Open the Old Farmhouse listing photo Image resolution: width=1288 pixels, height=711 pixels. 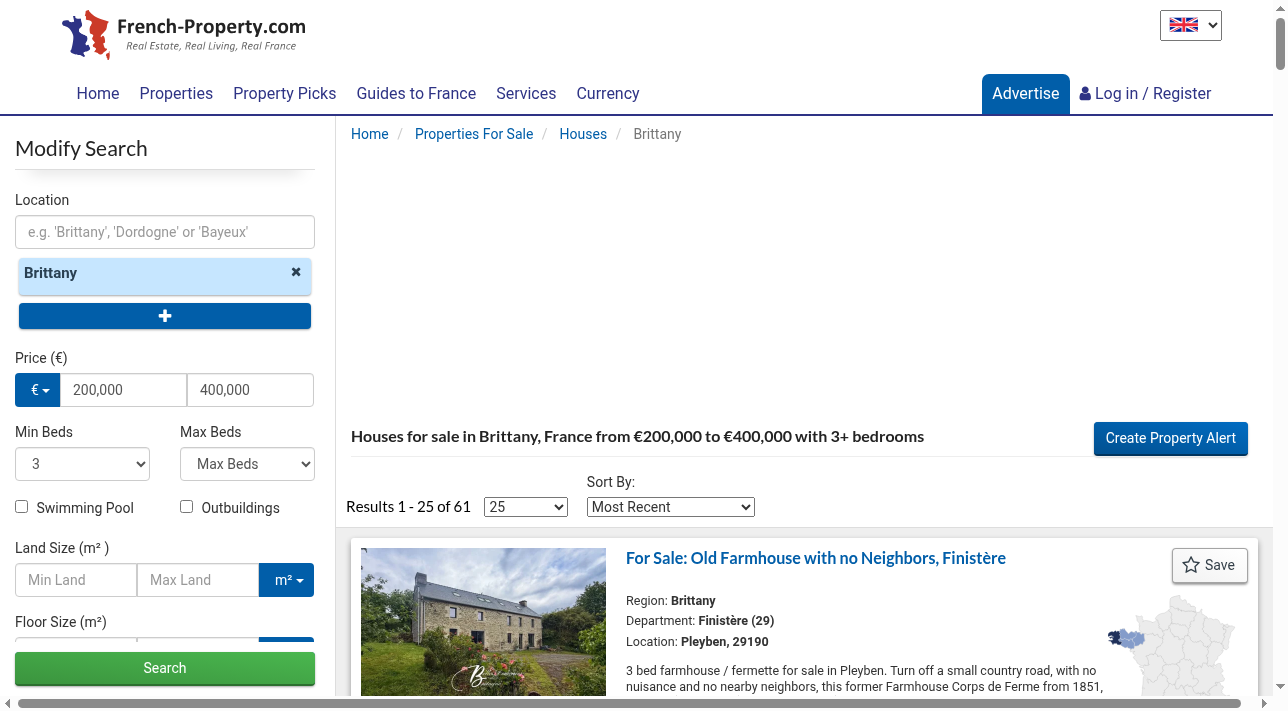(484, 622)
